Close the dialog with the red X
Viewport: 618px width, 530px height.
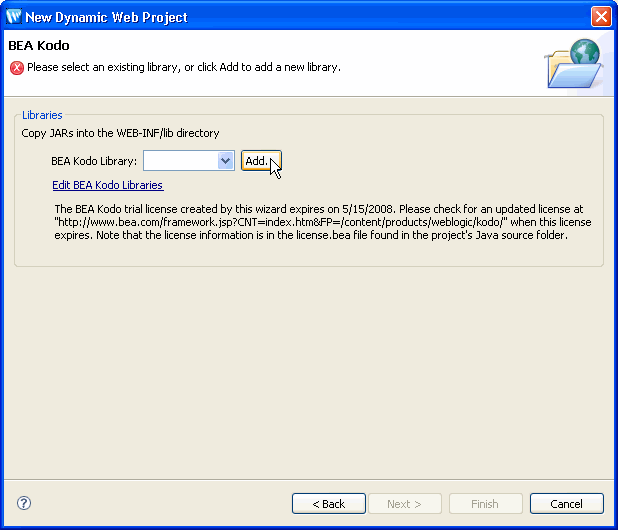pos(601,17)
